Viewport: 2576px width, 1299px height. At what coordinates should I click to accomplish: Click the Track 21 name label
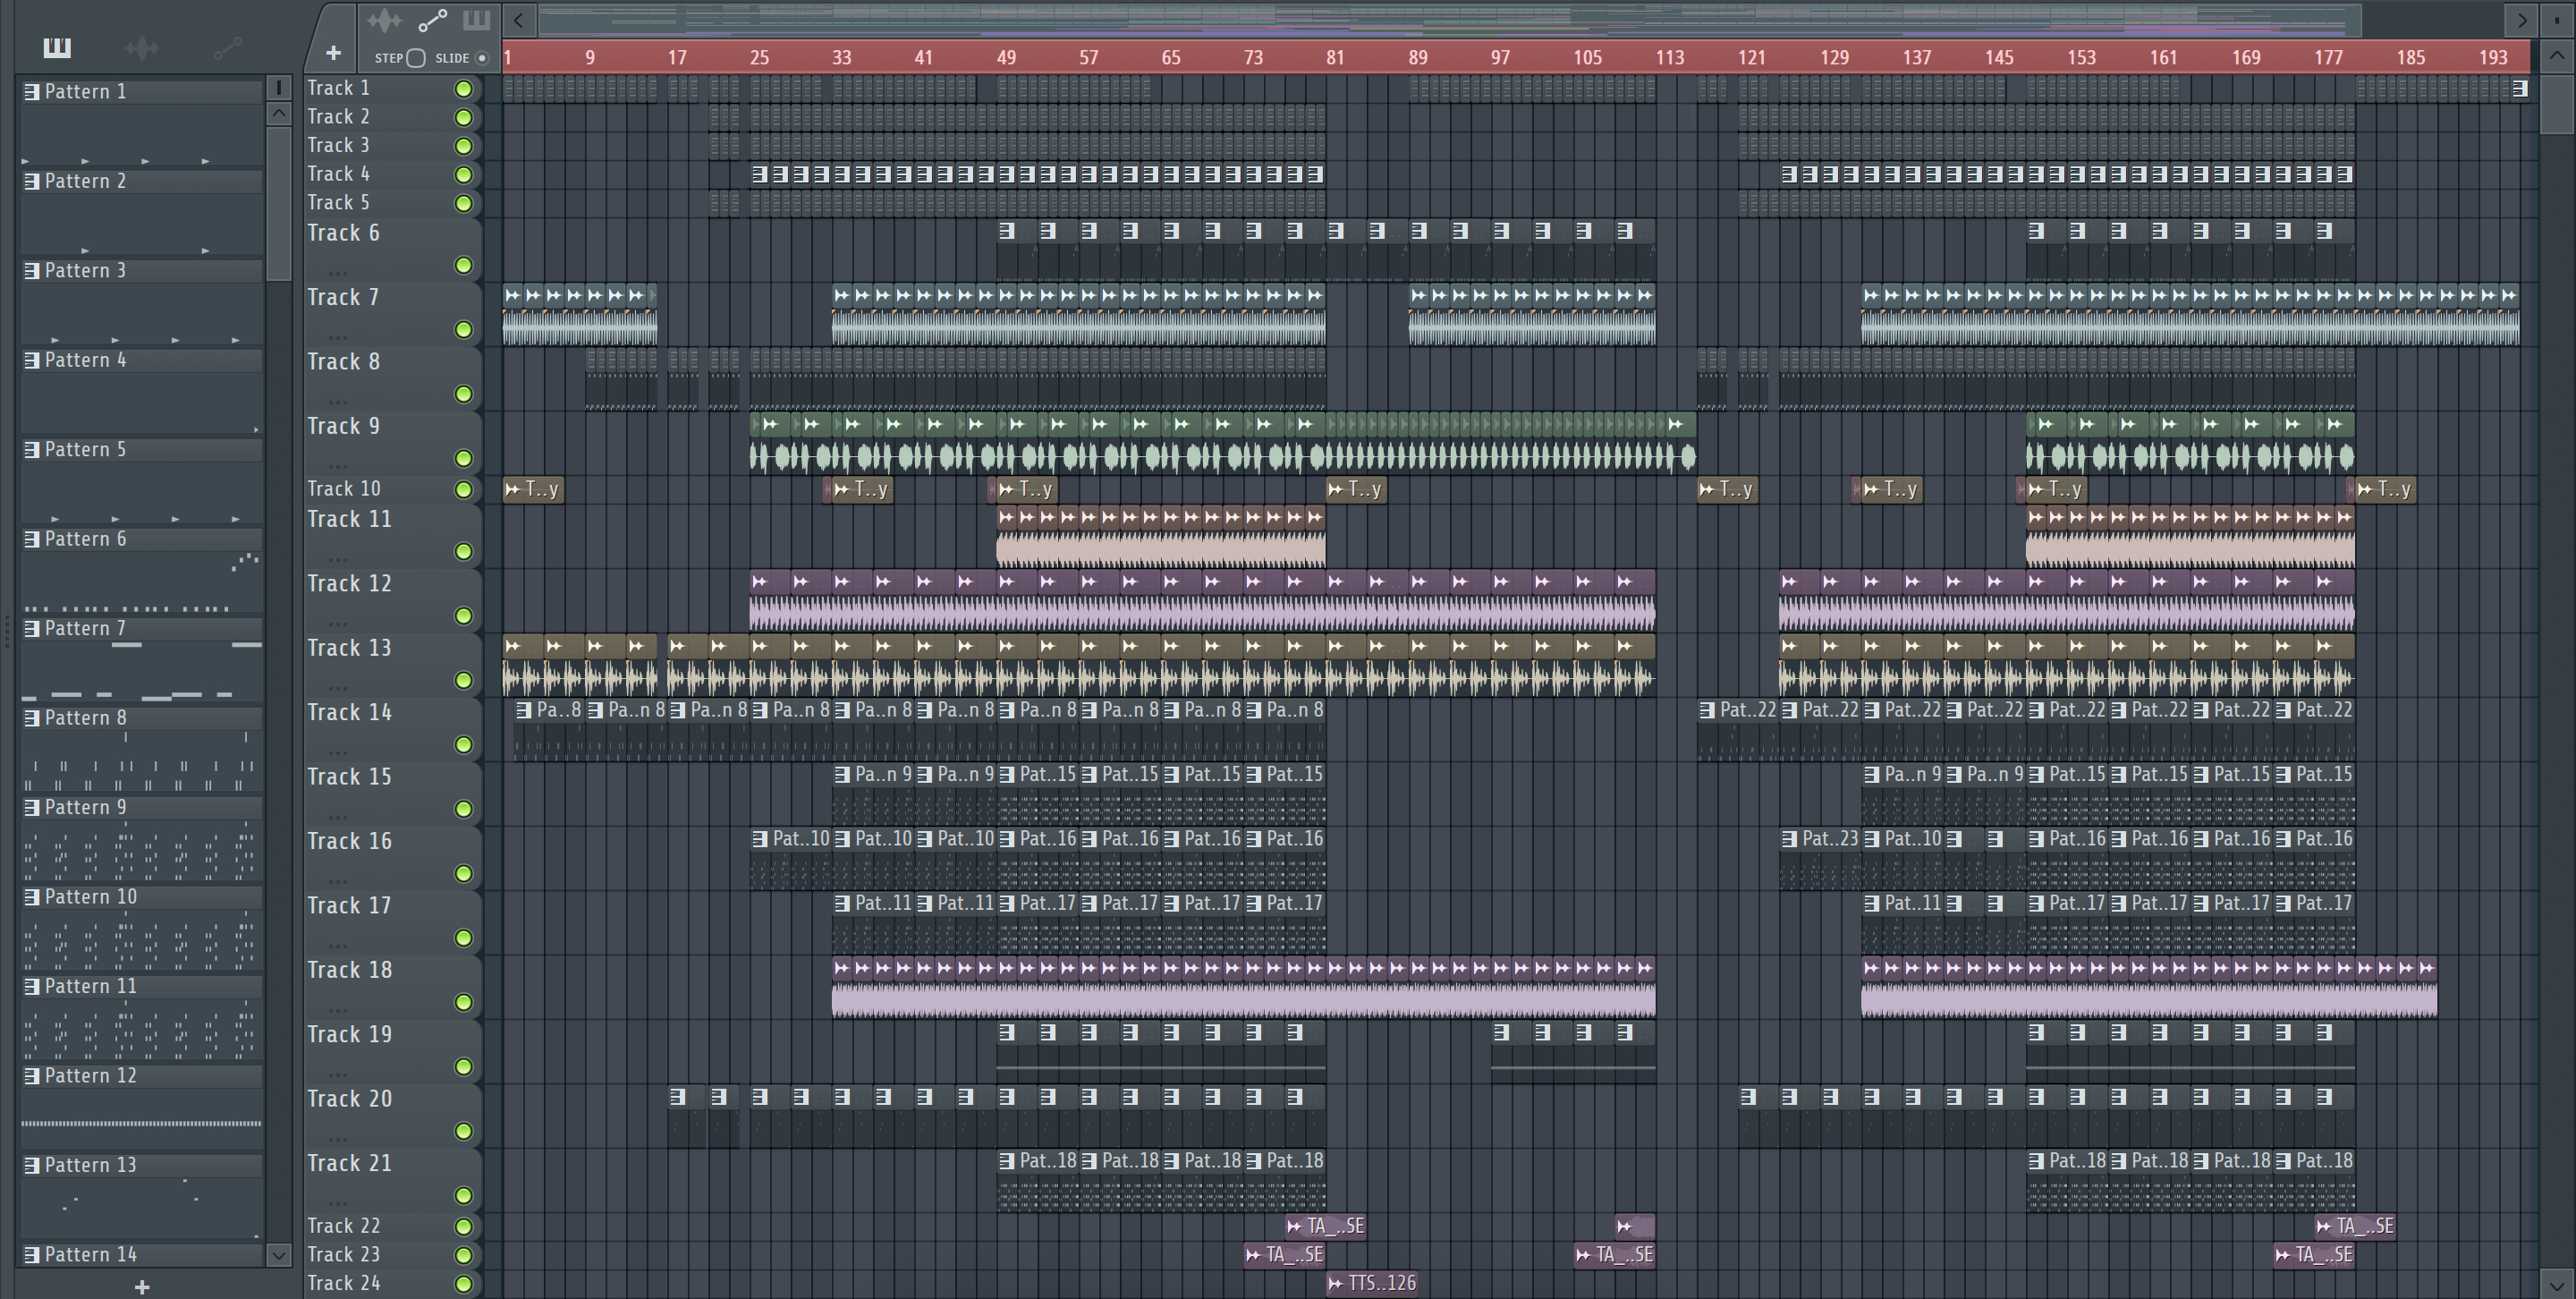pos(349,1164)
